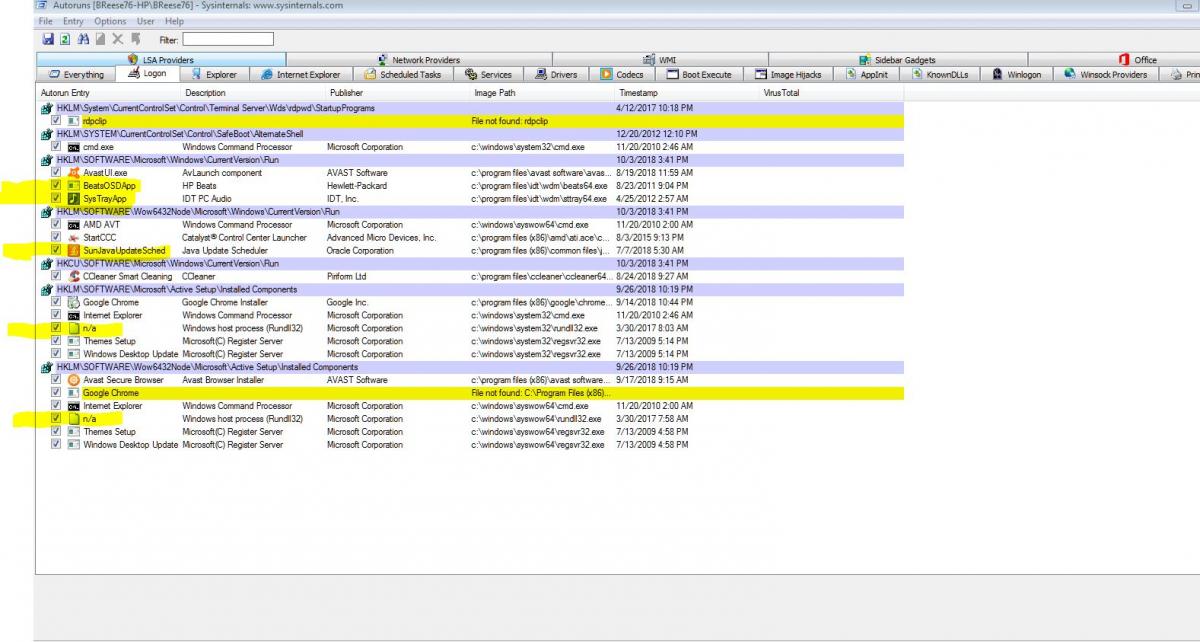Open the User menu
Screen dimensions: 1200x642
tap(146, 21)
